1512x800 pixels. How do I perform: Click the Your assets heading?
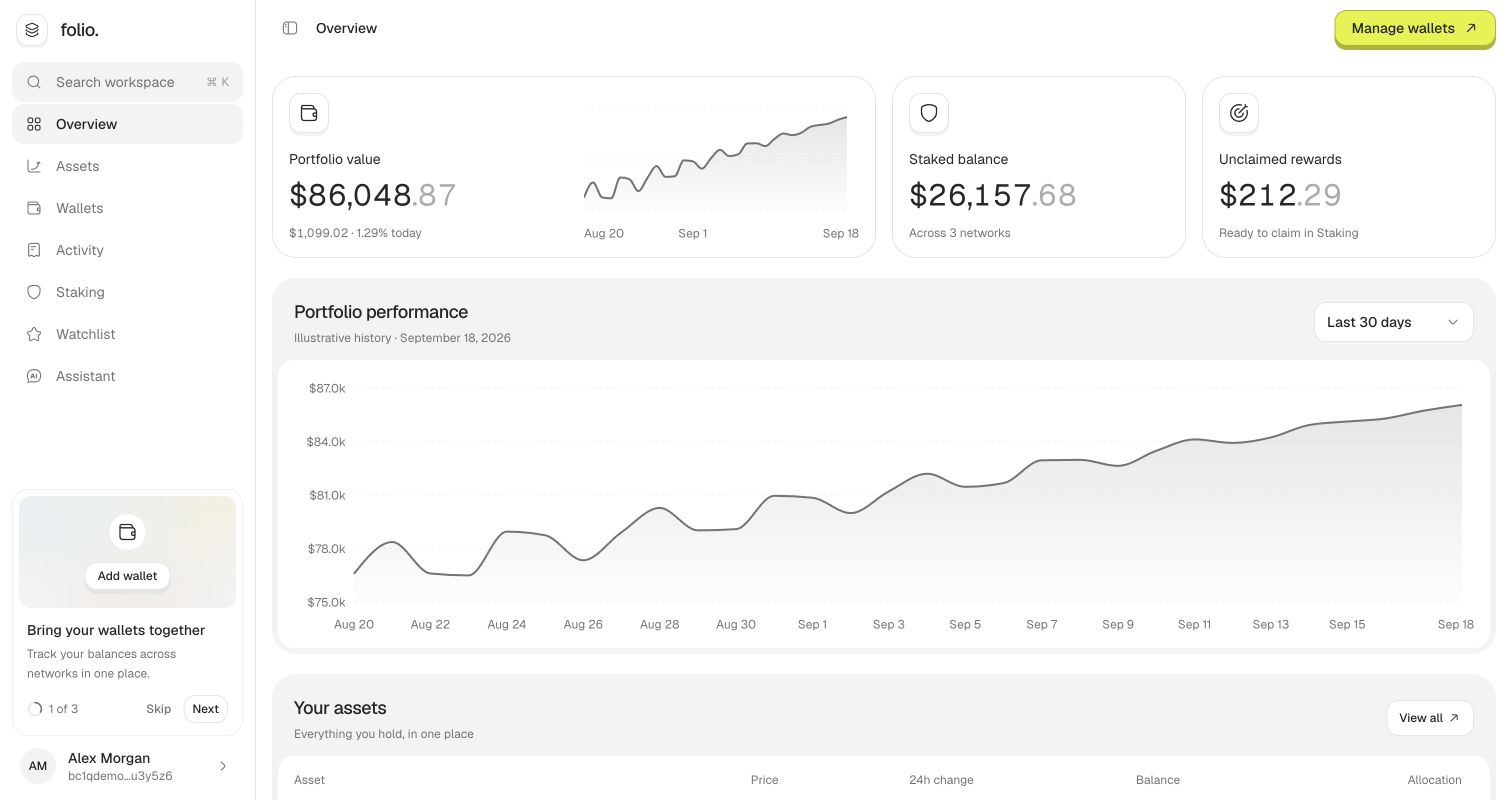pos(340,708)
